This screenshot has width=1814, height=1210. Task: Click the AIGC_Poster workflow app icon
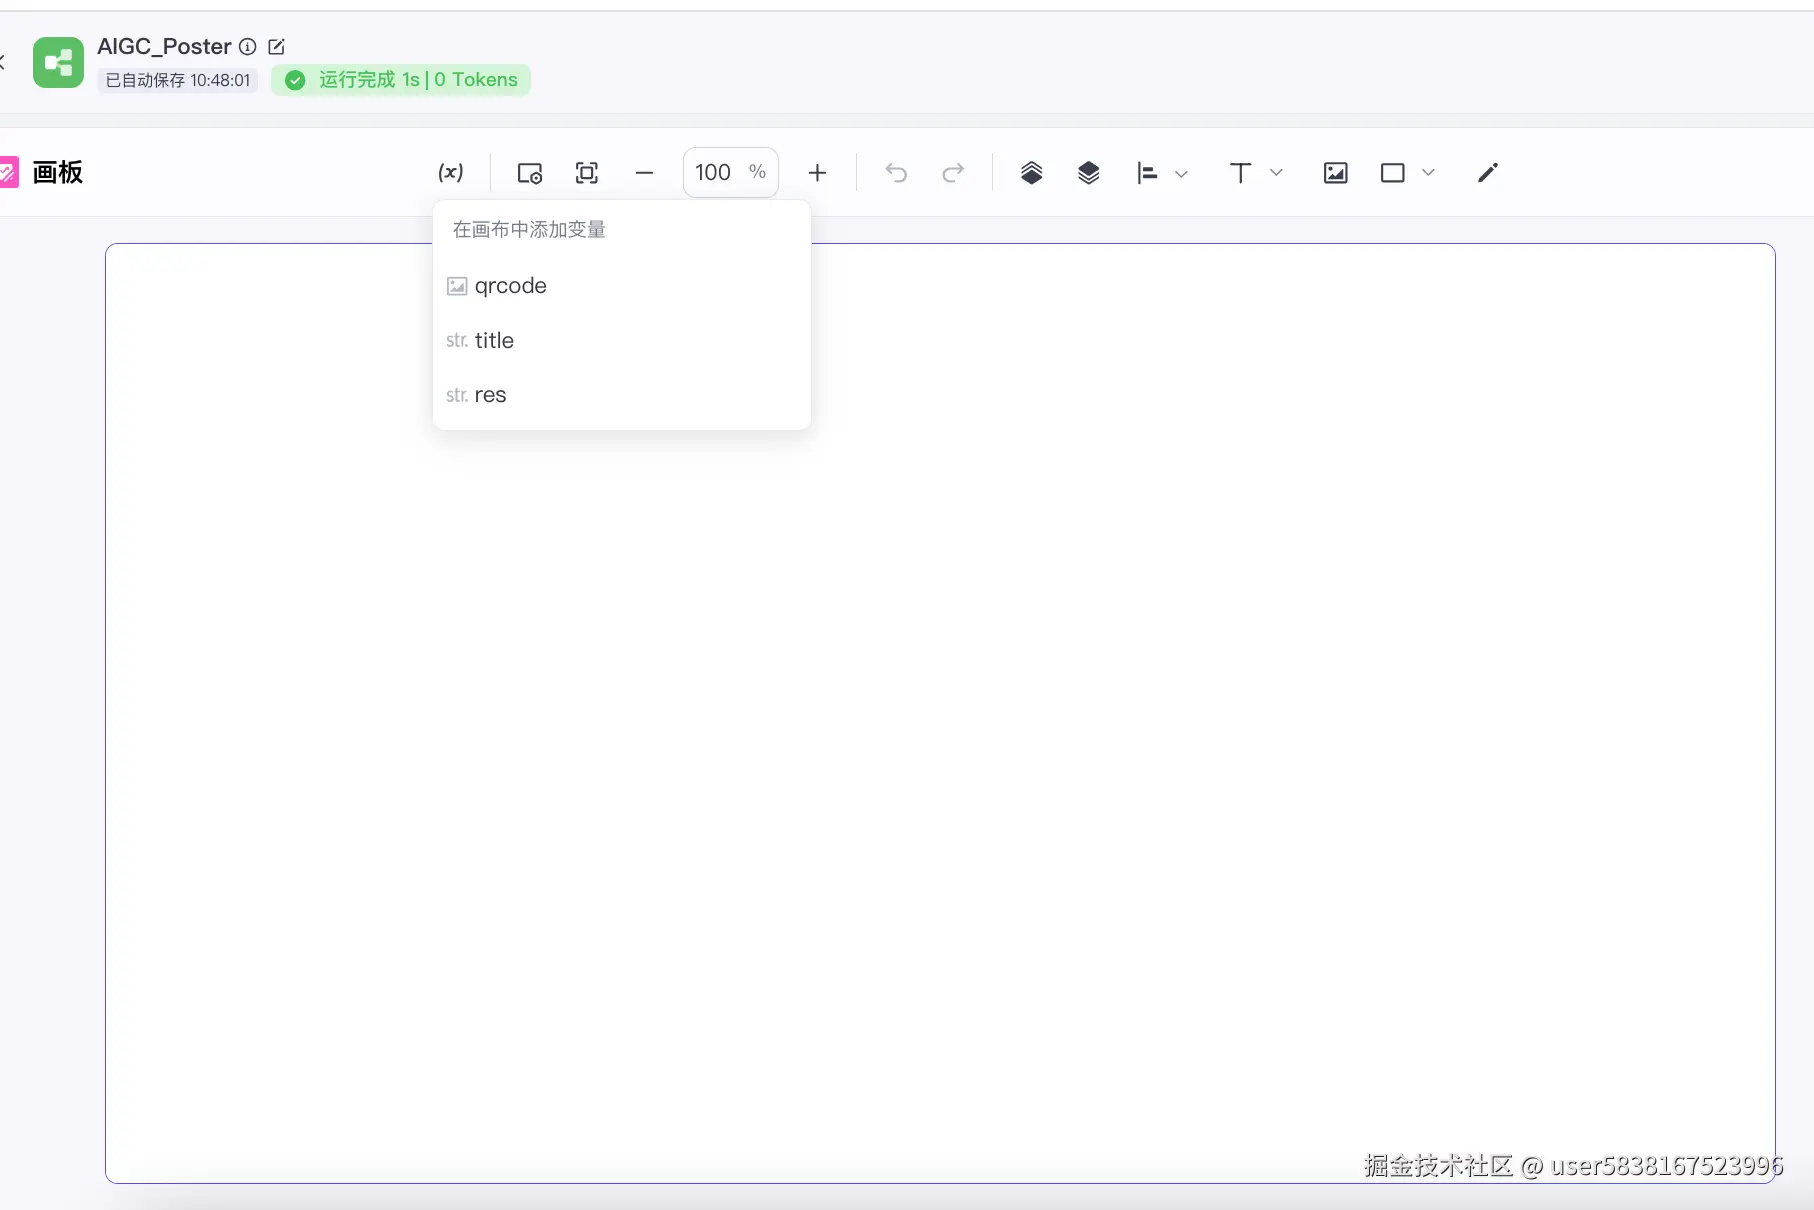[x=59, y=62]
